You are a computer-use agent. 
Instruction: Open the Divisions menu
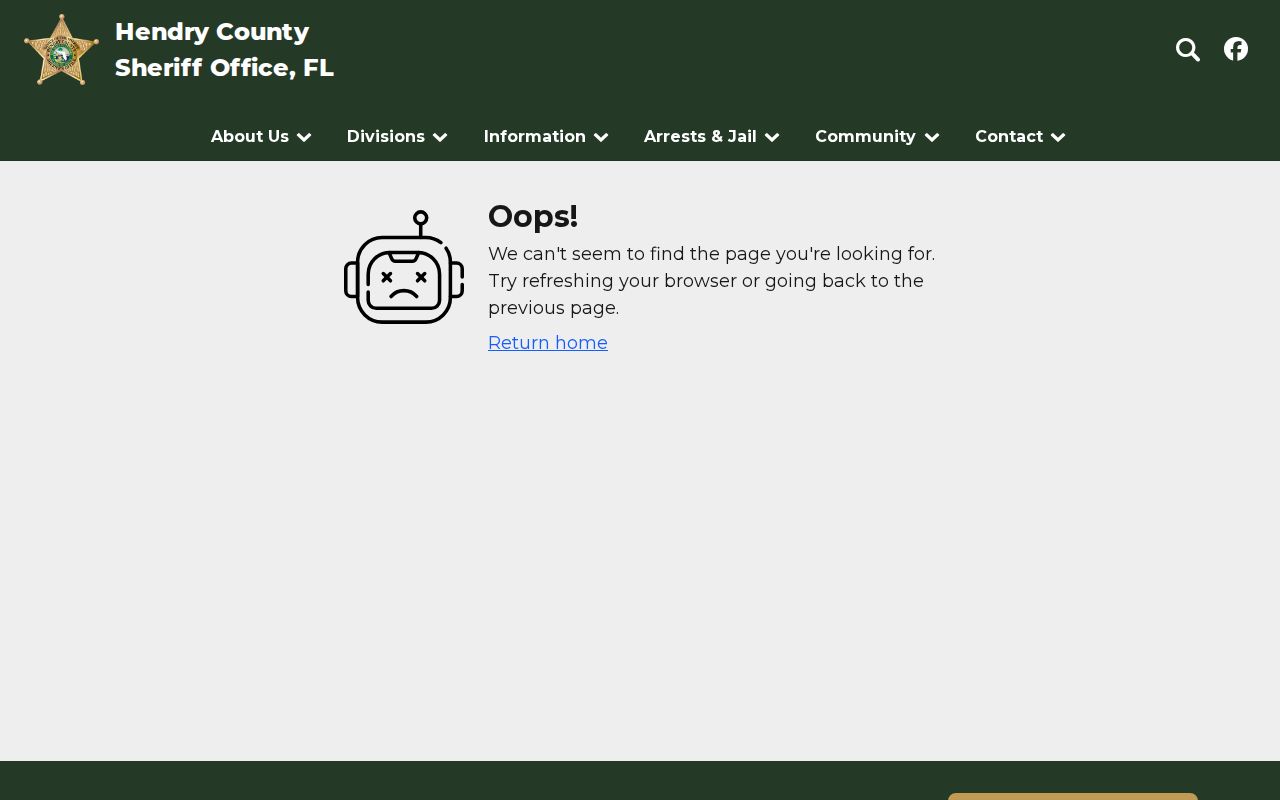[386, 136]
